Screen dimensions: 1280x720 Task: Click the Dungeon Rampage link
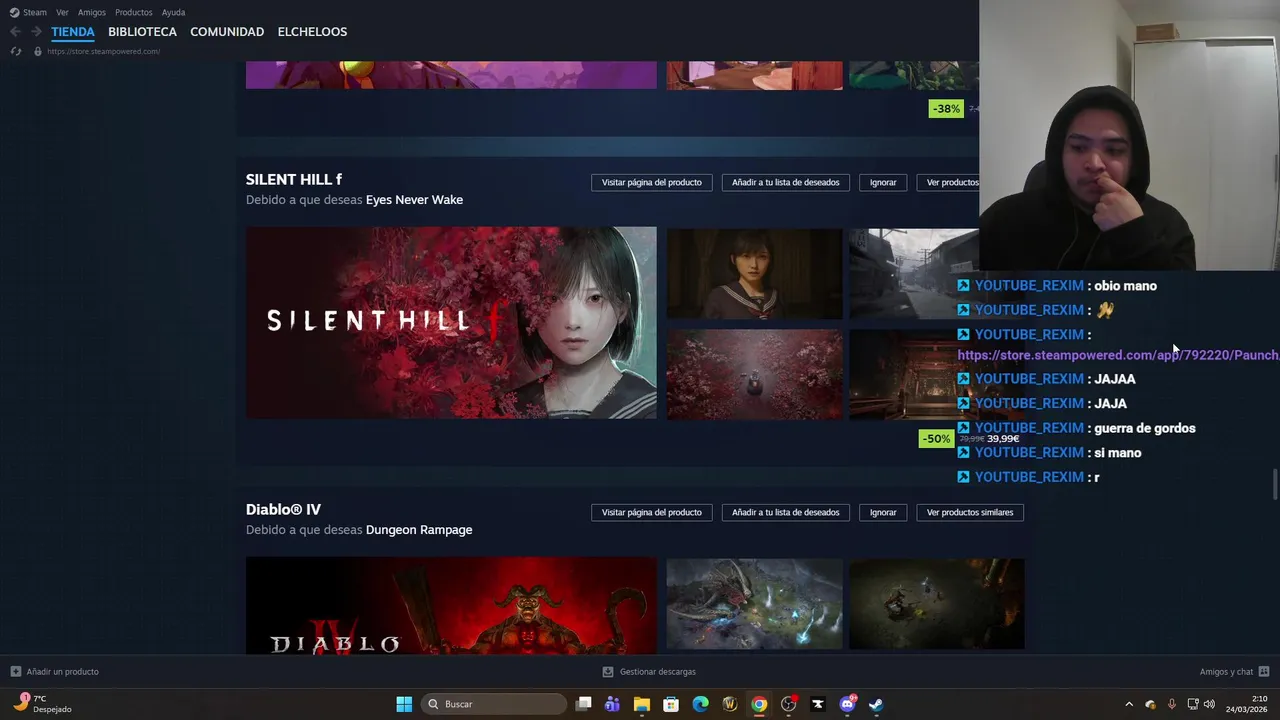(x=419, y=530)
